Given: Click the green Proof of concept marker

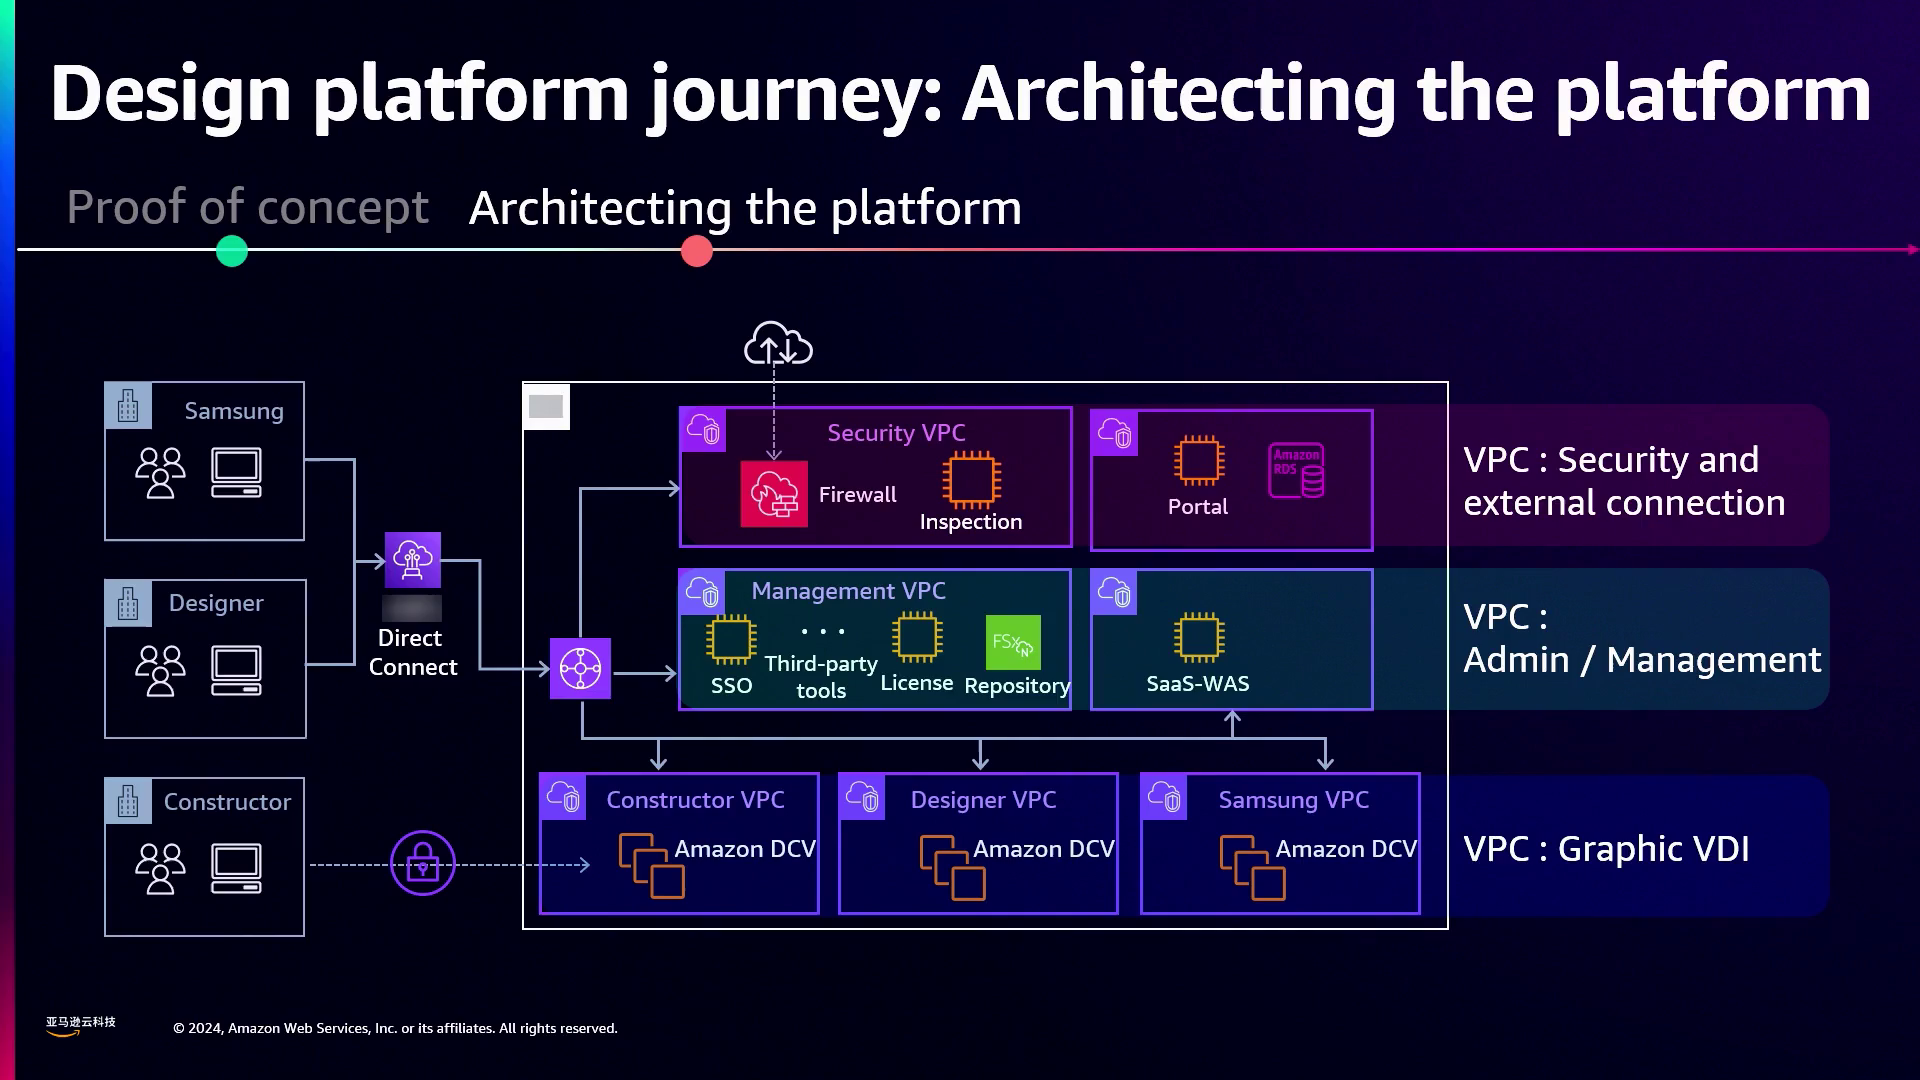Looking at the screenshot, I should pyautogui.click(x=232, y=251).
